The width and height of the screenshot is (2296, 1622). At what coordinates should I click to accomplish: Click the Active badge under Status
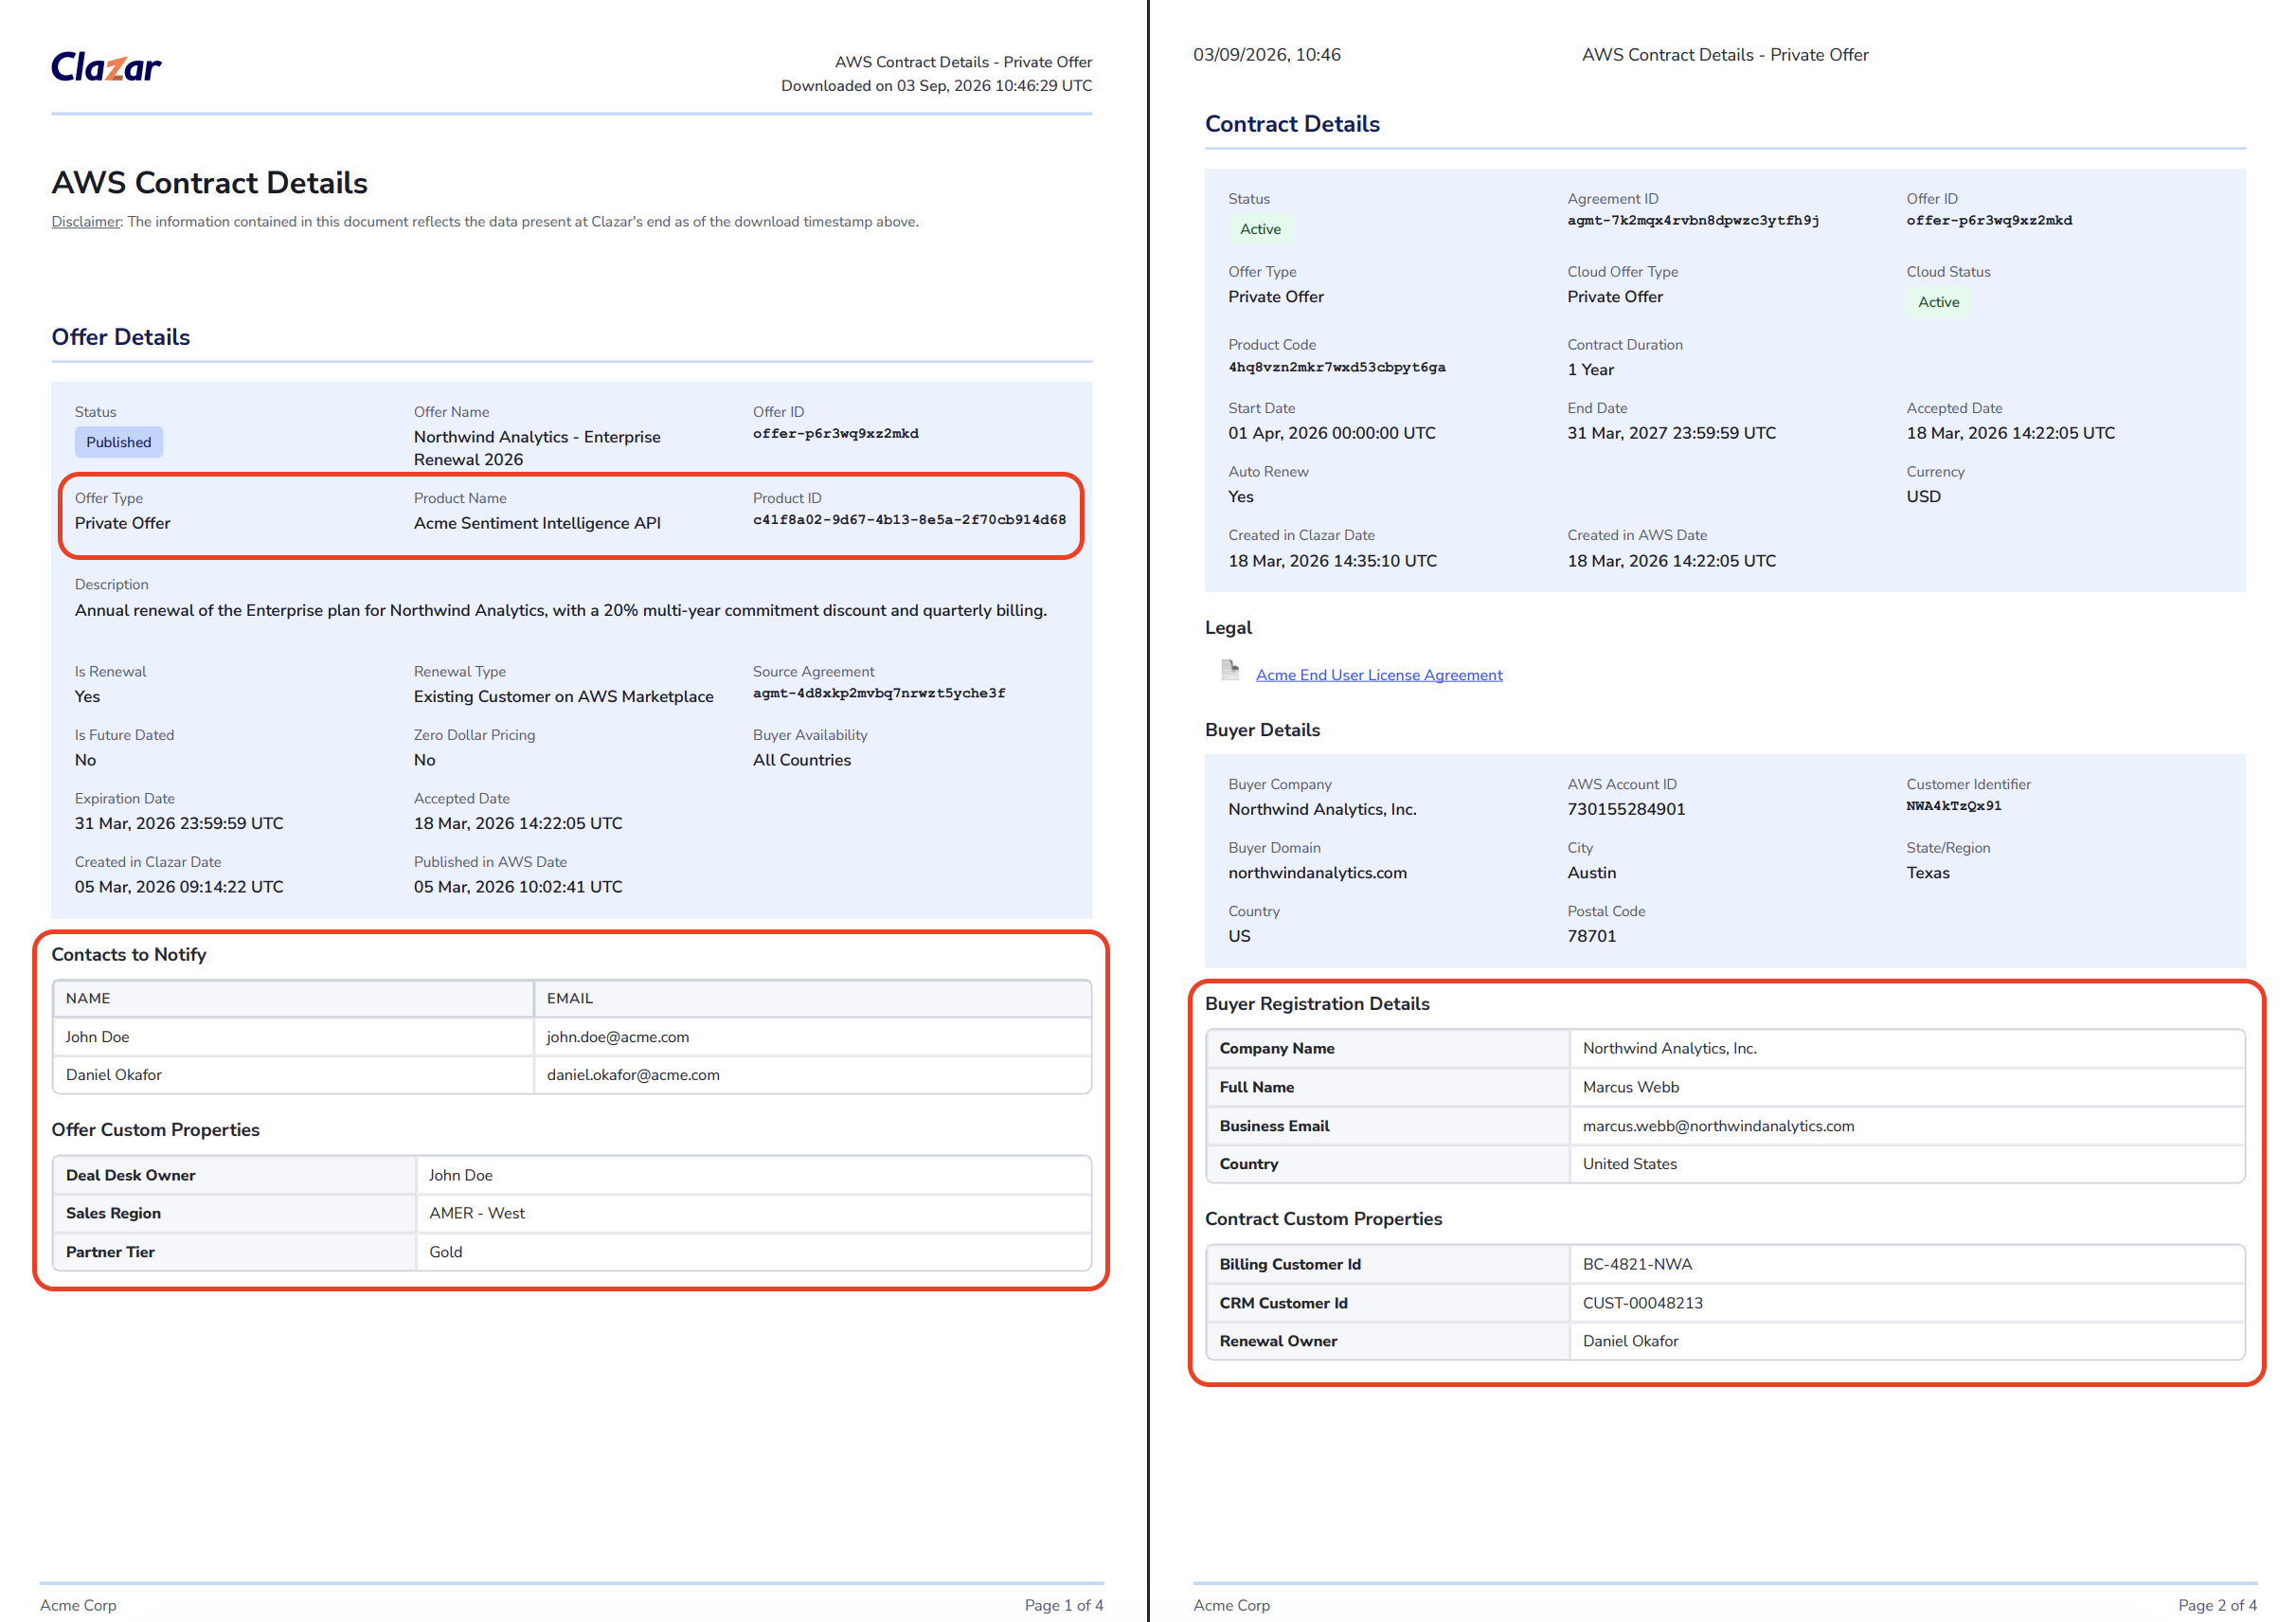pos(1259,229)
